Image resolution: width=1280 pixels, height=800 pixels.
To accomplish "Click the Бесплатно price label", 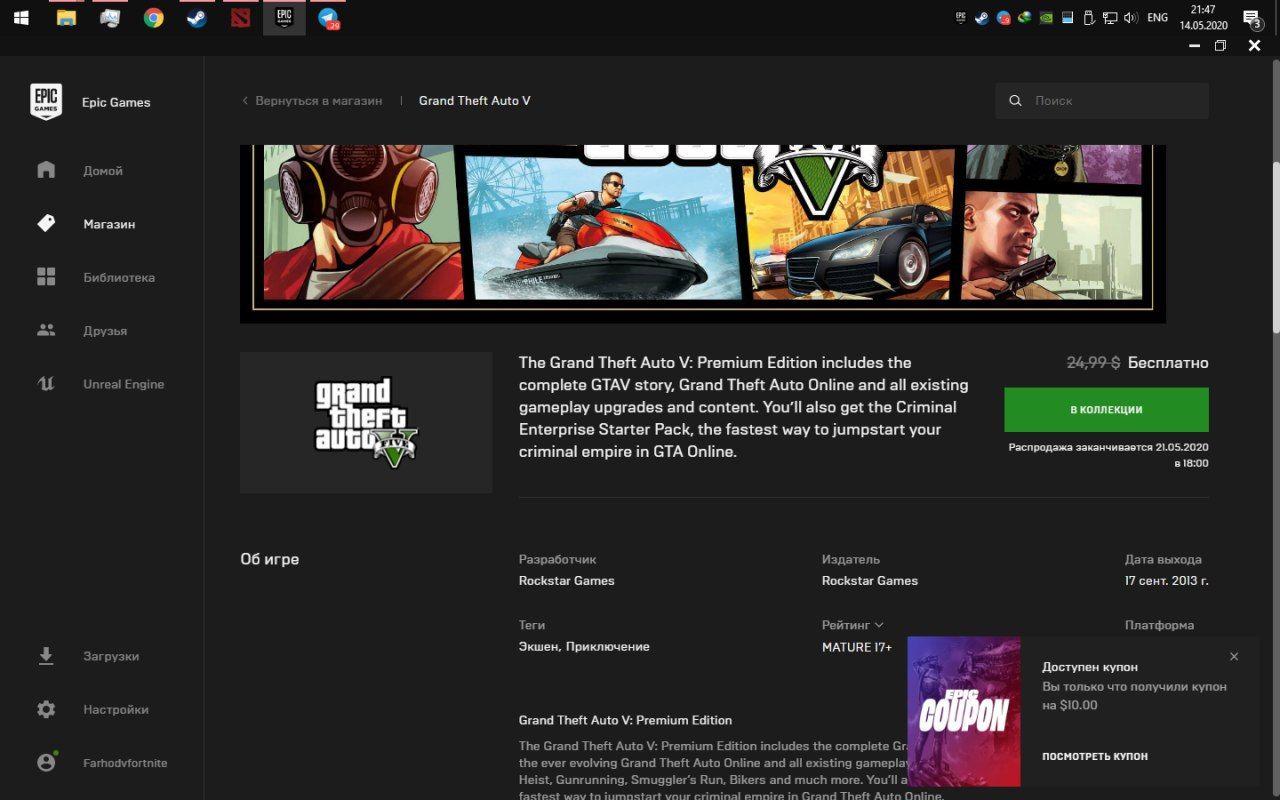I will point(1168,363).
